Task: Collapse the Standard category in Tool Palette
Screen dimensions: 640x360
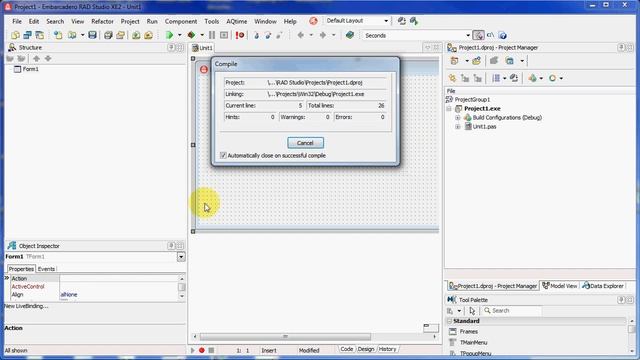Action: tap(449, 321)
